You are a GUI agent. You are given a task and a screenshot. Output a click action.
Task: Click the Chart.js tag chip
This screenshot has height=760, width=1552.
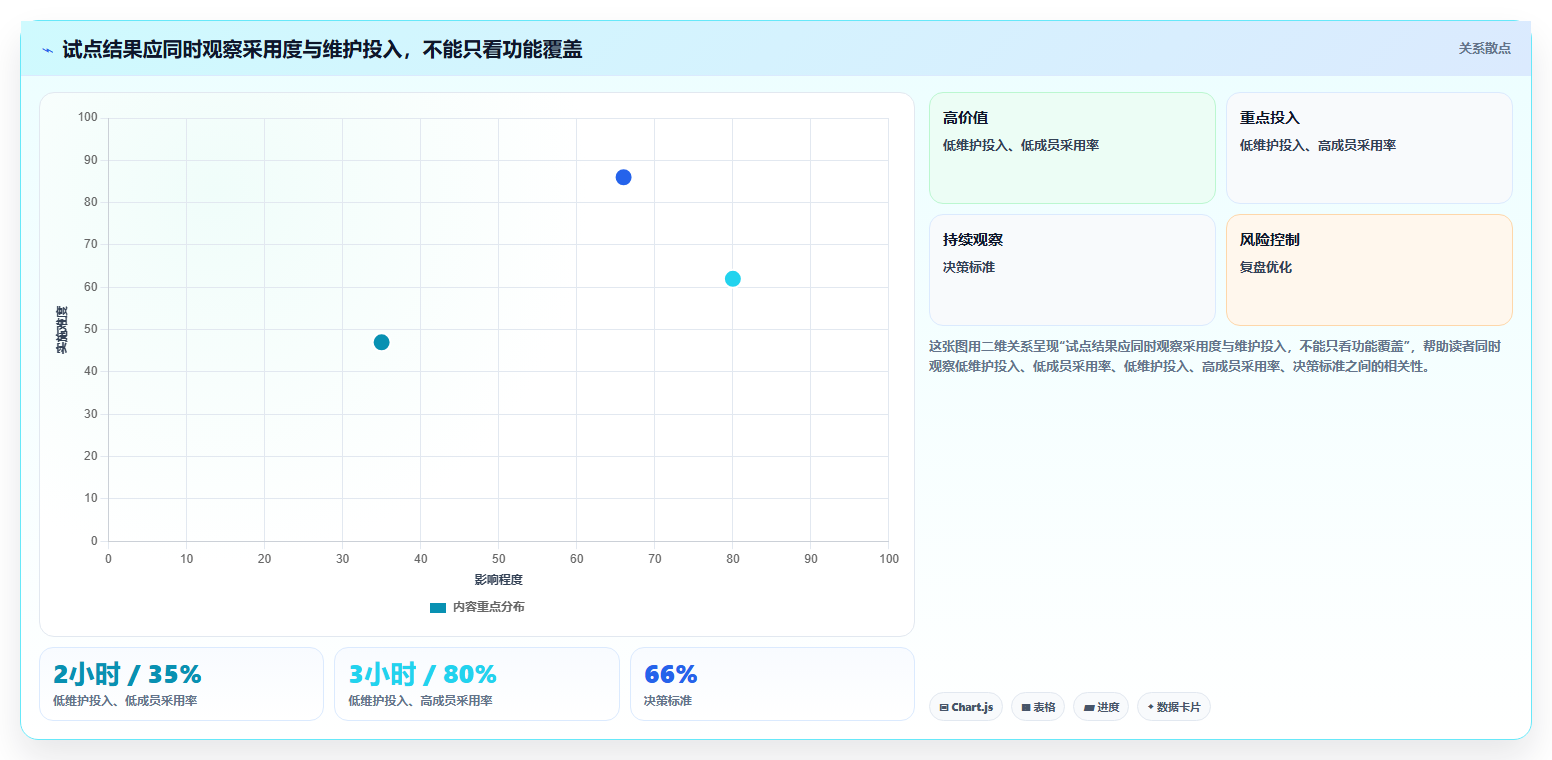(966, 707)
